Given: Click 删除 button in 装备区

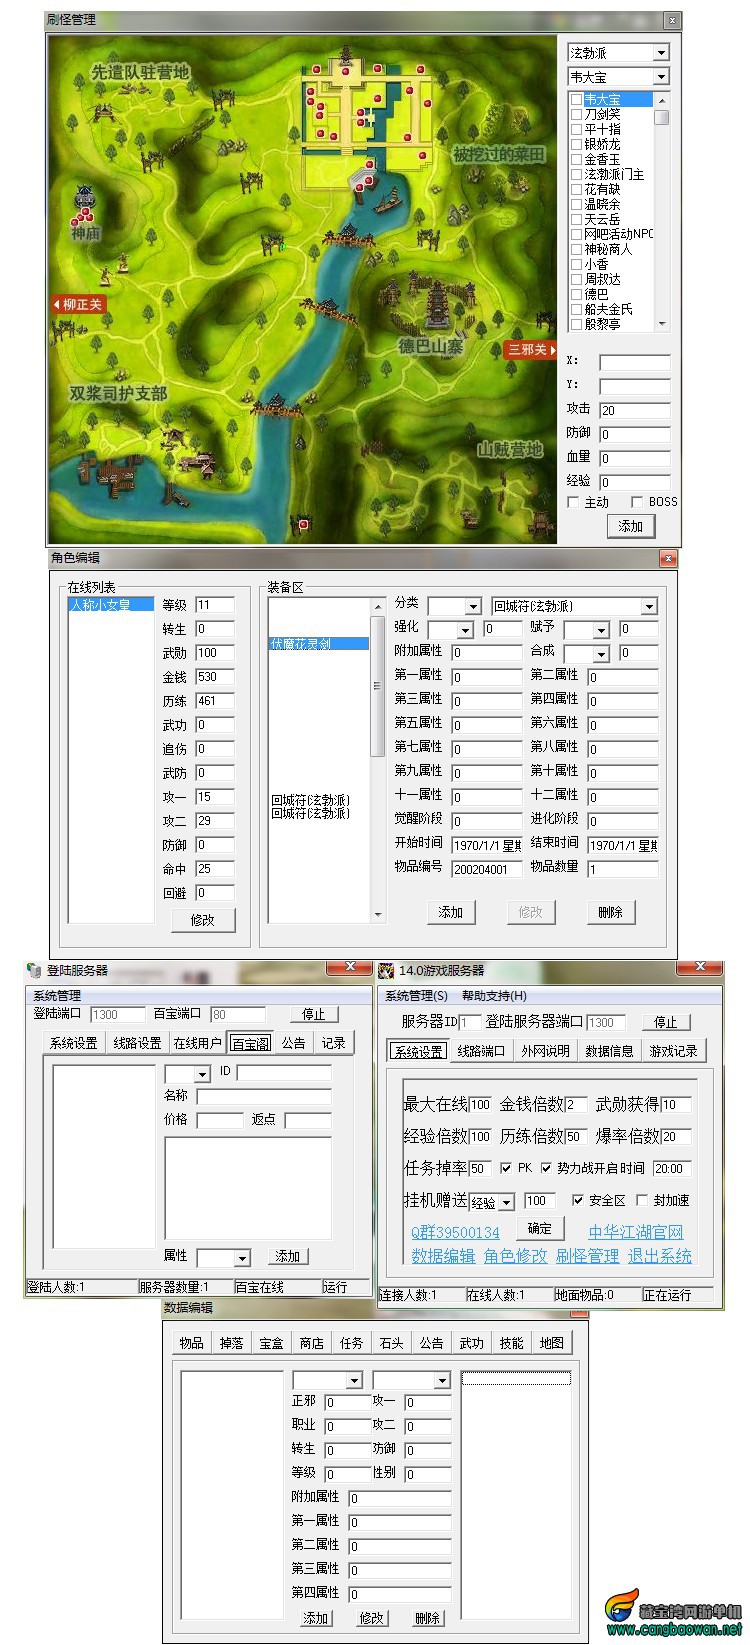Looking at the screenshot, I should pyautogui.click(x=610, y=912).
